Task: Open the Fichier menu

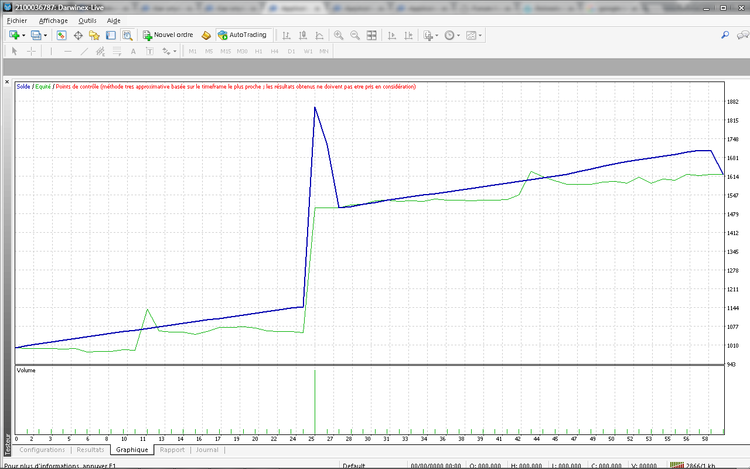Action: click(x=17, y=20)
